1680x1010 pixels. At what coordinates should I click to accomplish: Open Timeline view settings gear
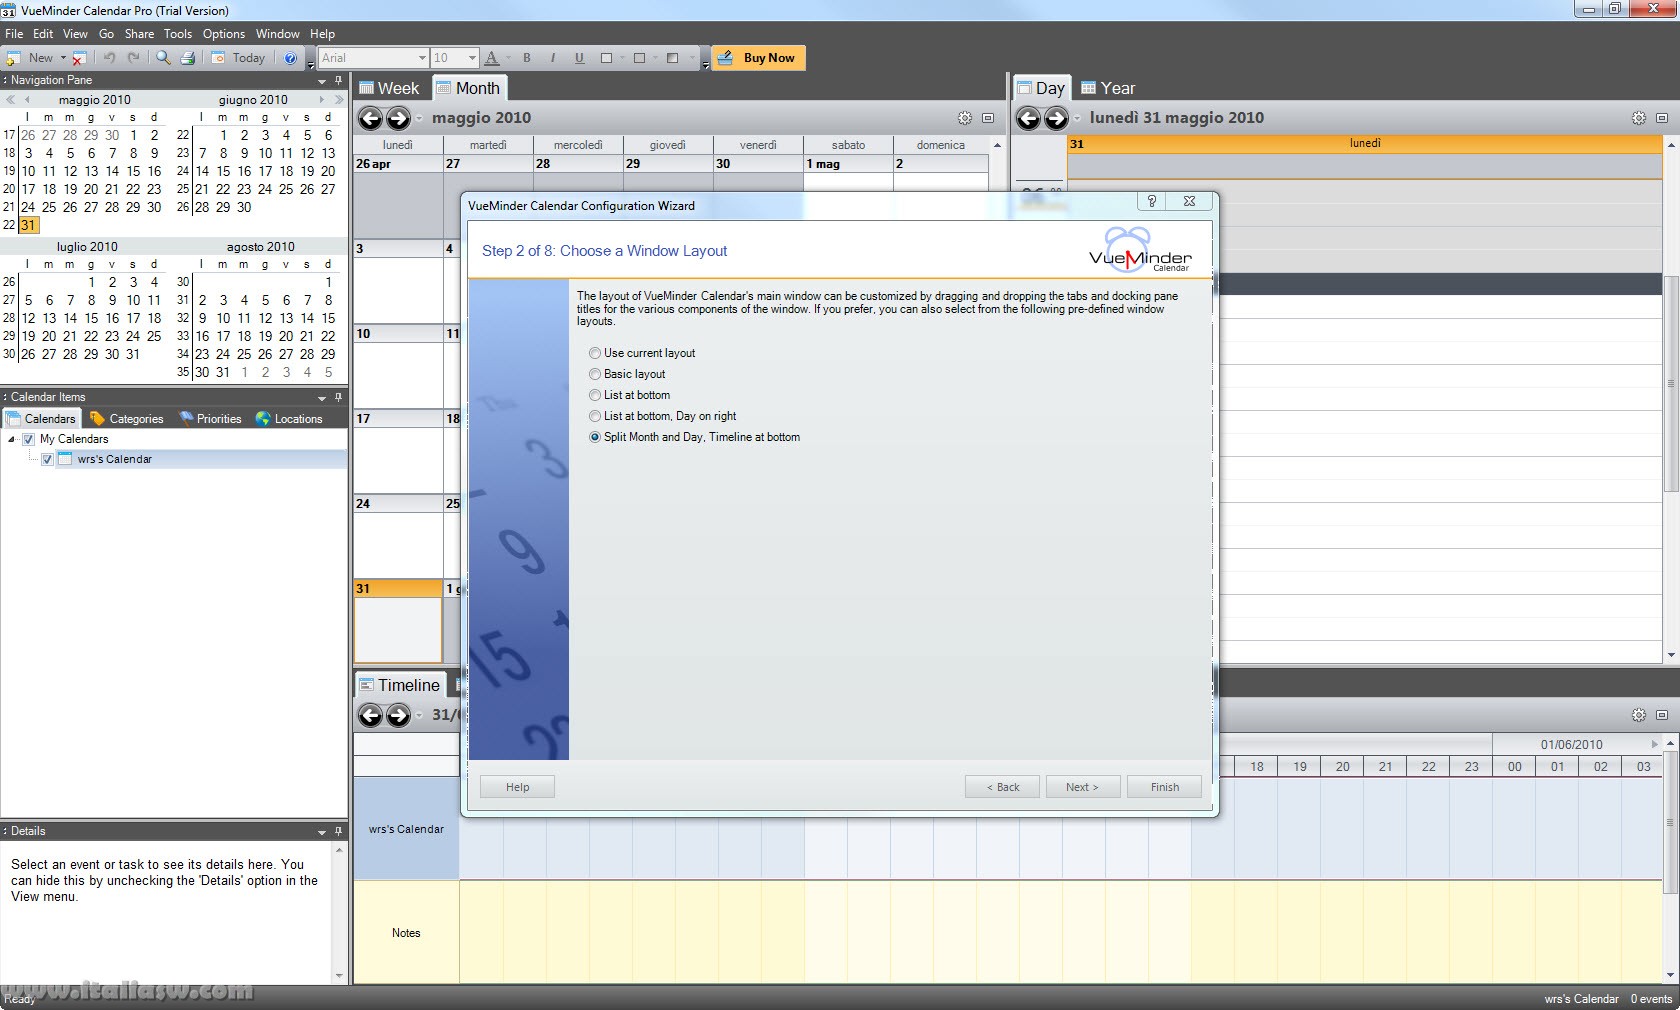click(1639, 715)
